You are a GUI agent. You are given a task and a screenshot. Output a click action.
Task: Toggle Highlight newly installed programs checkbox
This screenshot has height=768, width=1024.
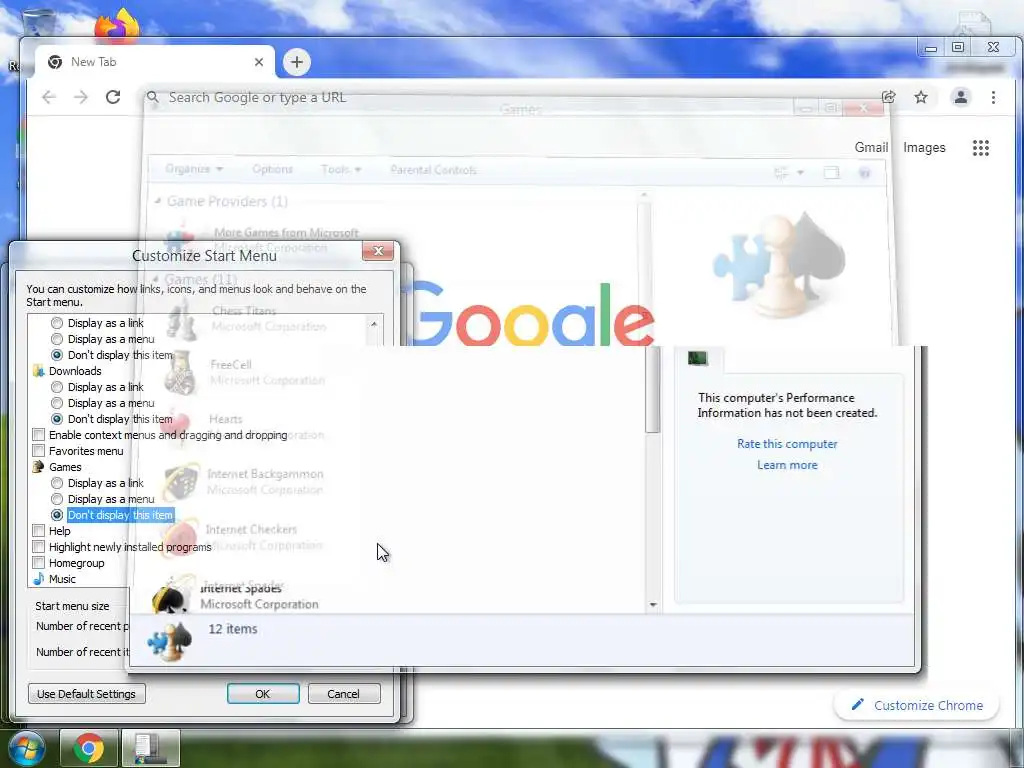(x=39, y=547)
